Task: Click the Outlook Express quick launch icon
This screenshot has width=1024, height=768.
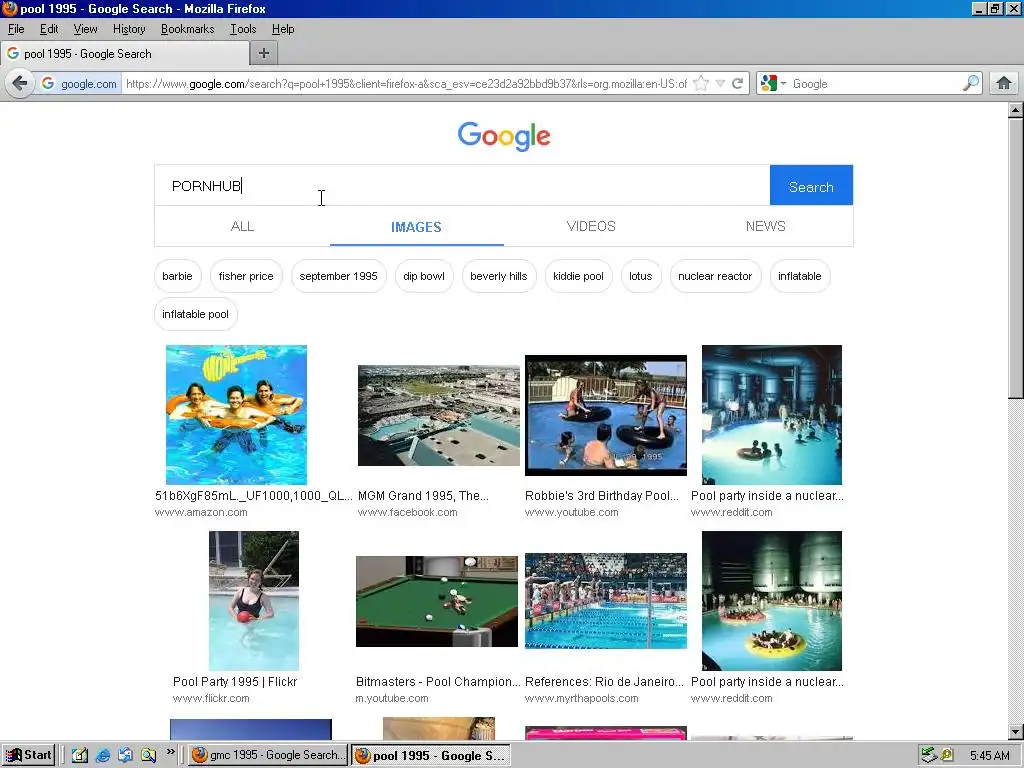Action: [125, 756]
